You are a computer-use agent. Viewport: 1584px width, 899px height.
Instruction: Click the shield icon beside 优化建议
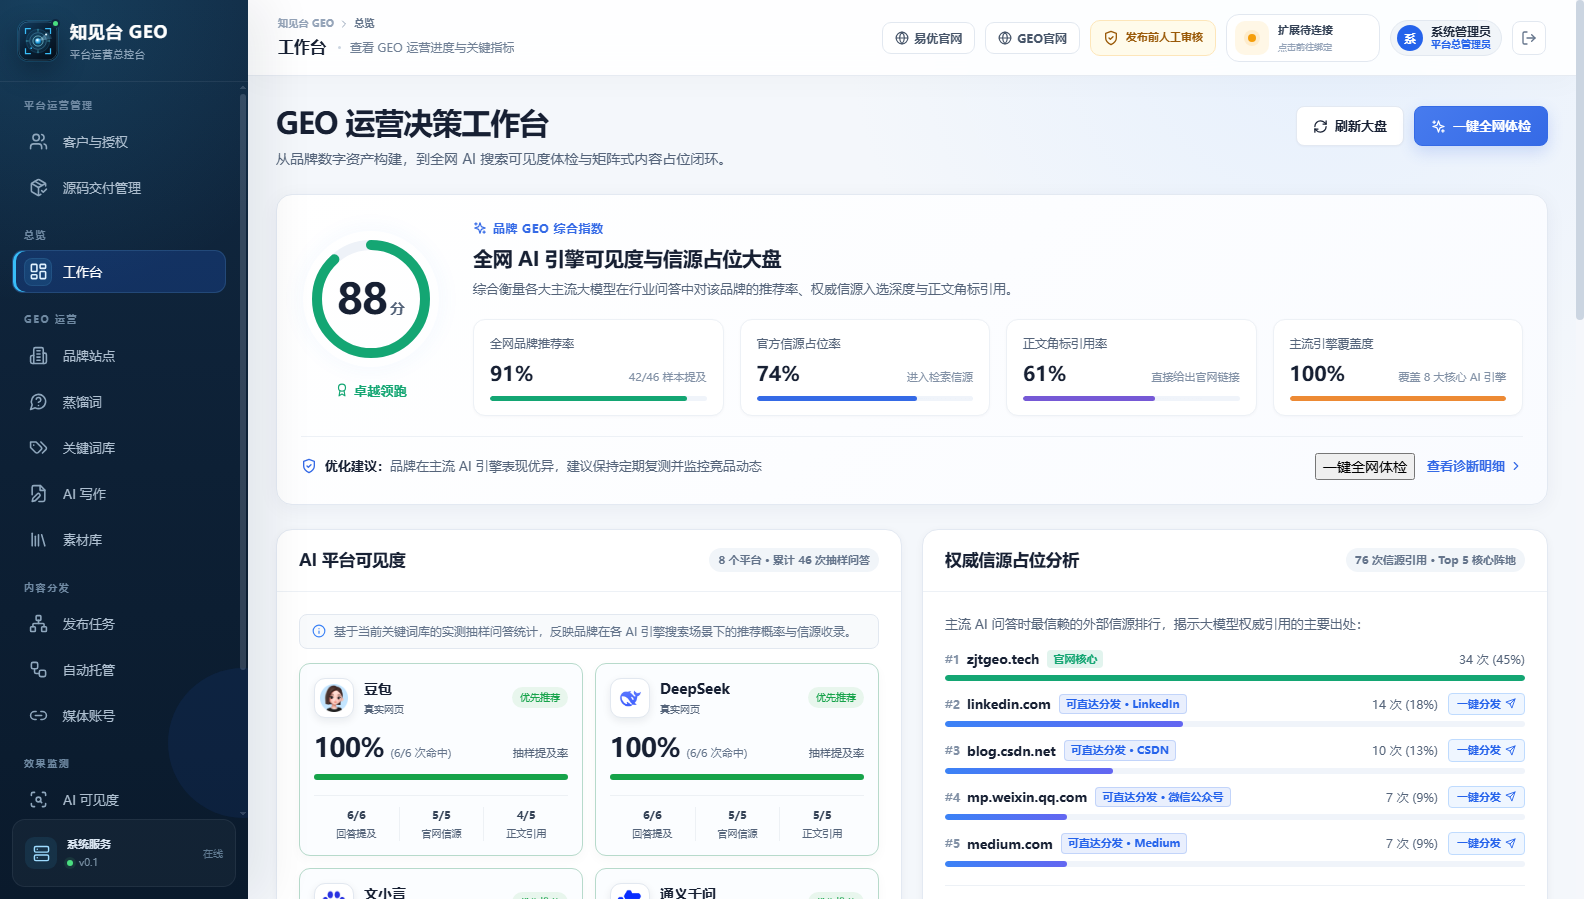tap(309, 466)
